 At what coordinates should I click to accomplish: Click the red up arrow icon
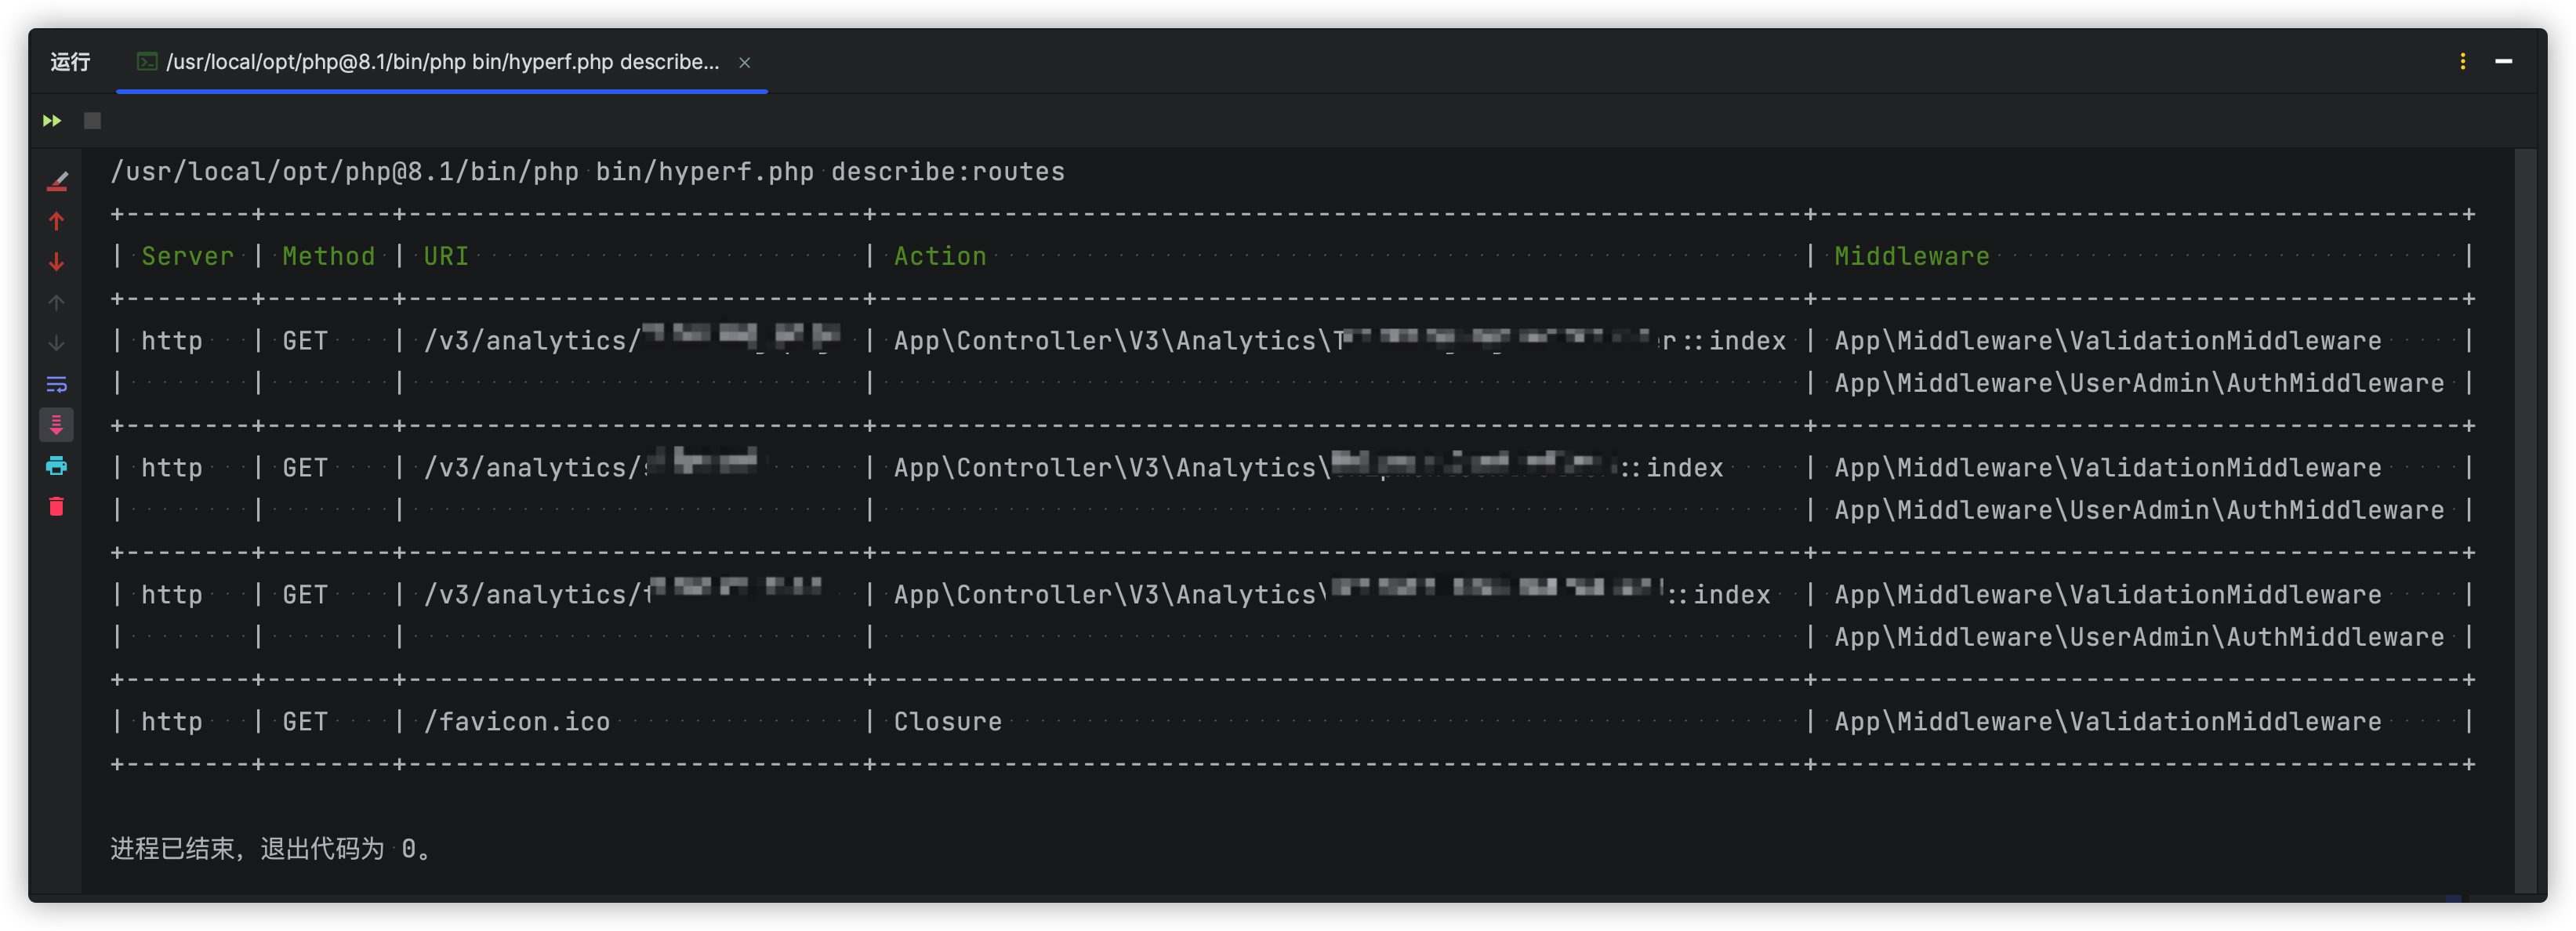tap(57, 221)
